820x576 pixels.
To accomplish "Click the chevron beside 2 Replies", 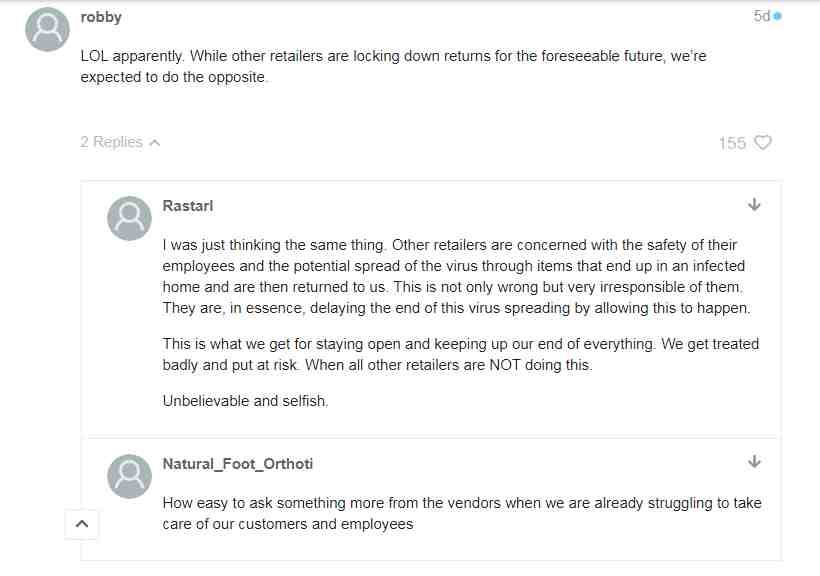I will click(x=154, y=142).
